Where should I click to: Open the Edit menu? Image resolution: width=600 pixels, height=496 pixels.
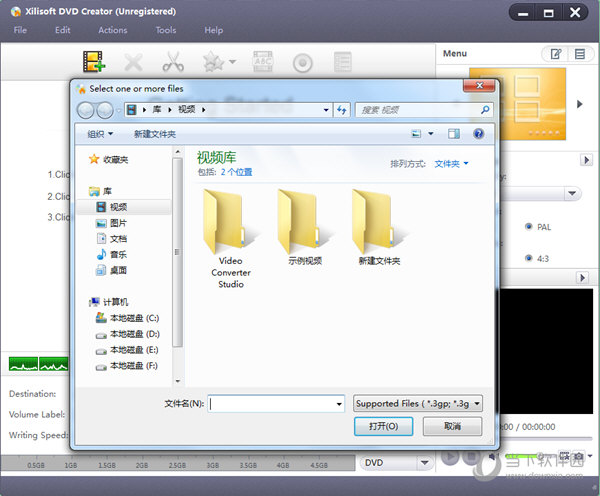[62, 30]
